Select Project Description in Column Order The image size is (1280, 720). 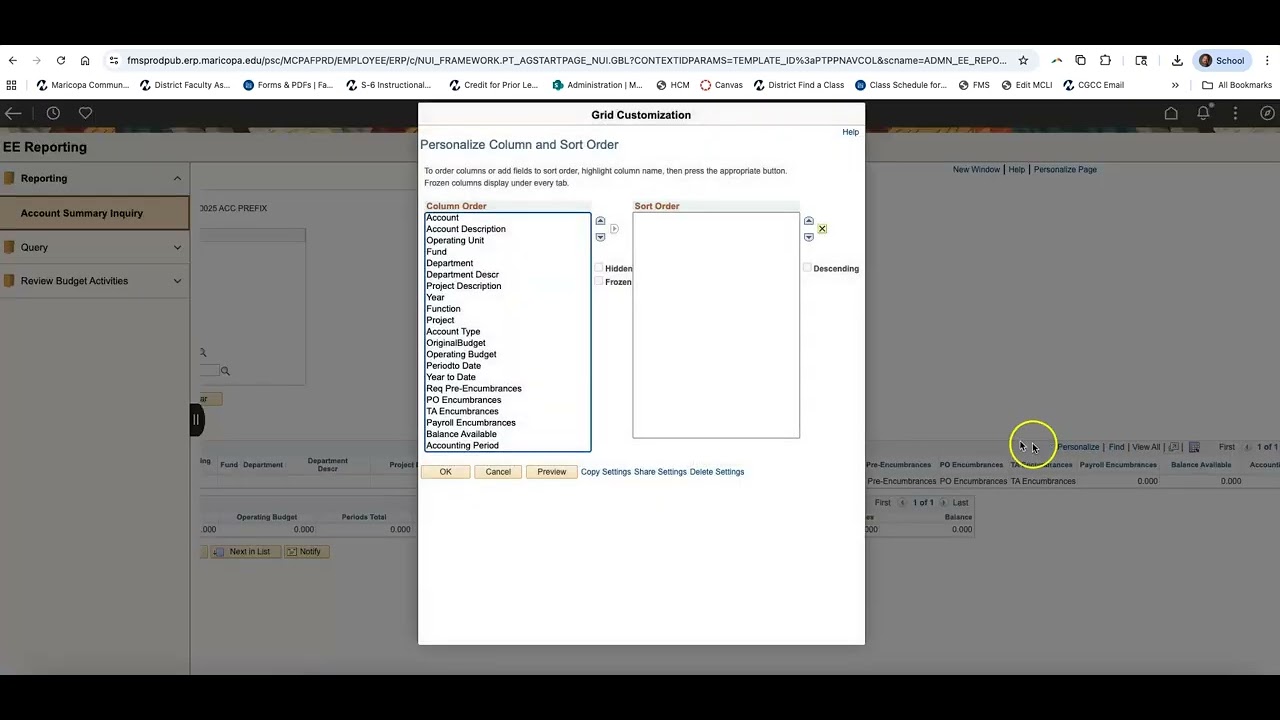(x=508, y=286)
